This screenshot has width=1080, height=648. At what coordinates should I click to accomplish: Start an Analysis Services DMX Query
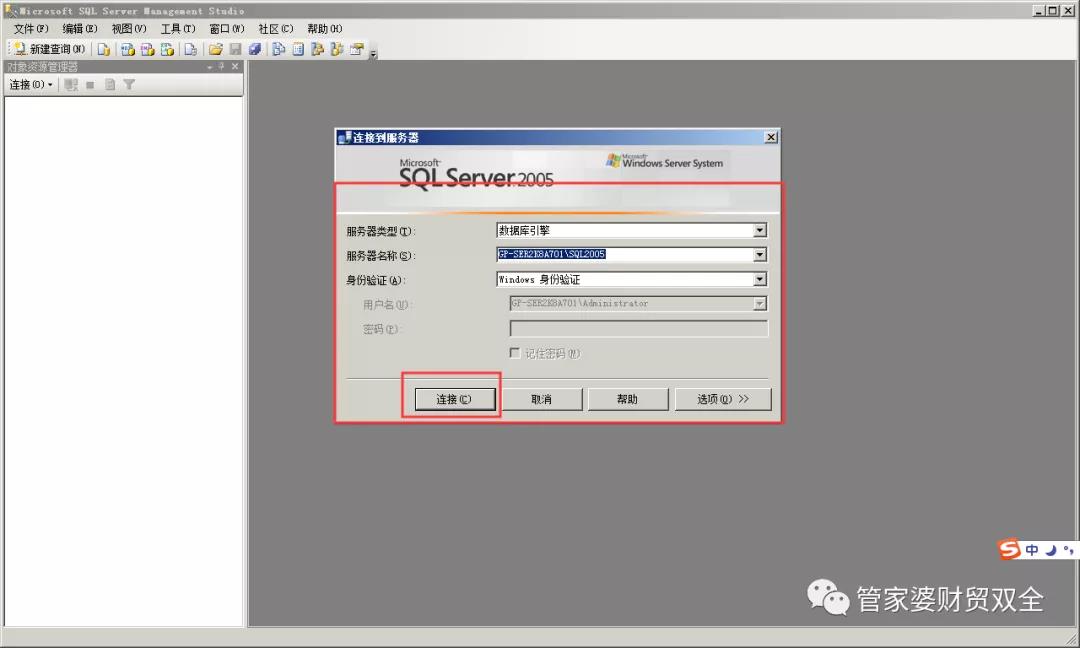(x=147, y=49)
